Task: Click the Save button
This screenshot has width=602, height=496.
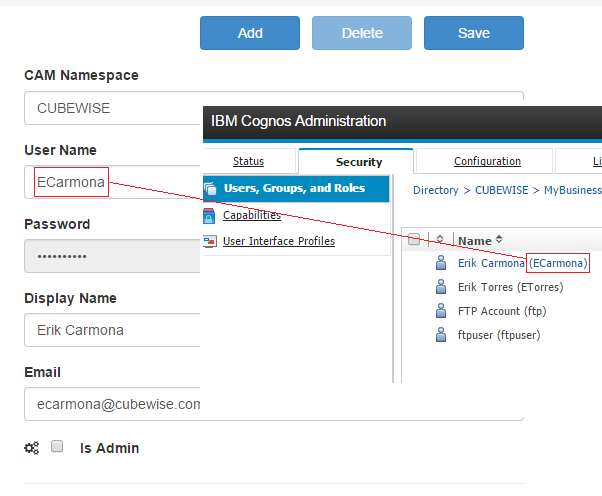Action: click(474, 33)
